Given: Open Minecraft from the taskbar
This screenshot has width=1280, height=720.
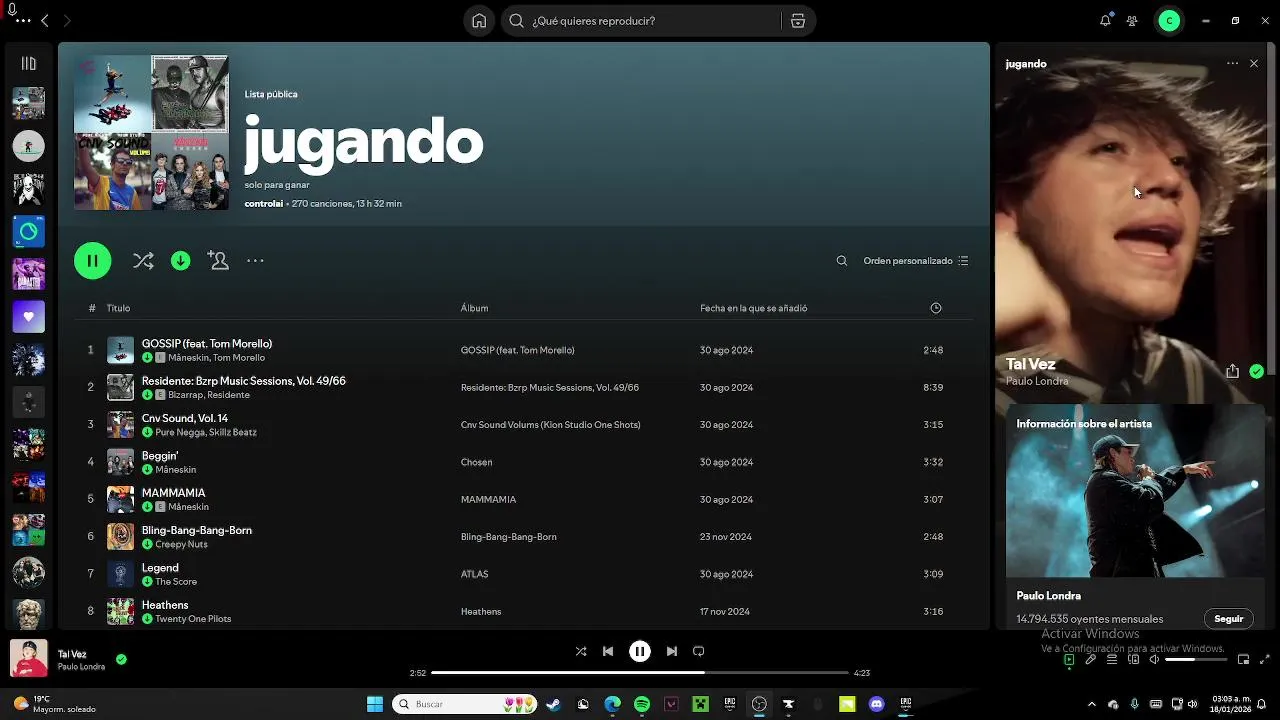Looking at the screenshot, I should pos(701,704).
